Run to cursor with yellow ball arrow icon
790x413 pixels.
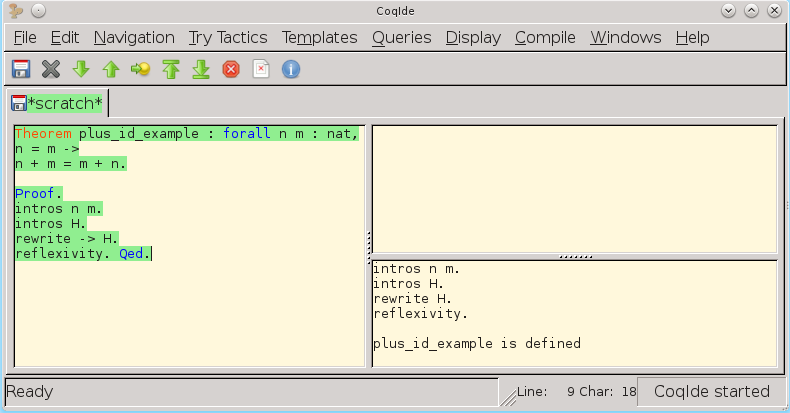coord(141,69)
